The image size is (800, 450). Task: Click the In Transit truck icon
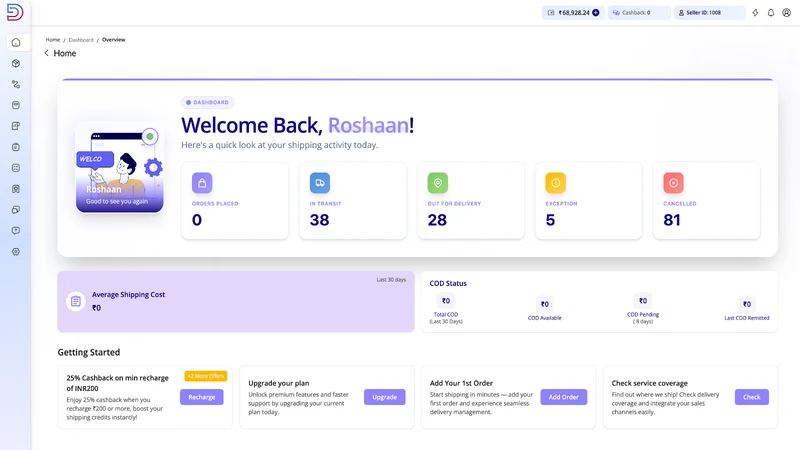pos(320,183)
